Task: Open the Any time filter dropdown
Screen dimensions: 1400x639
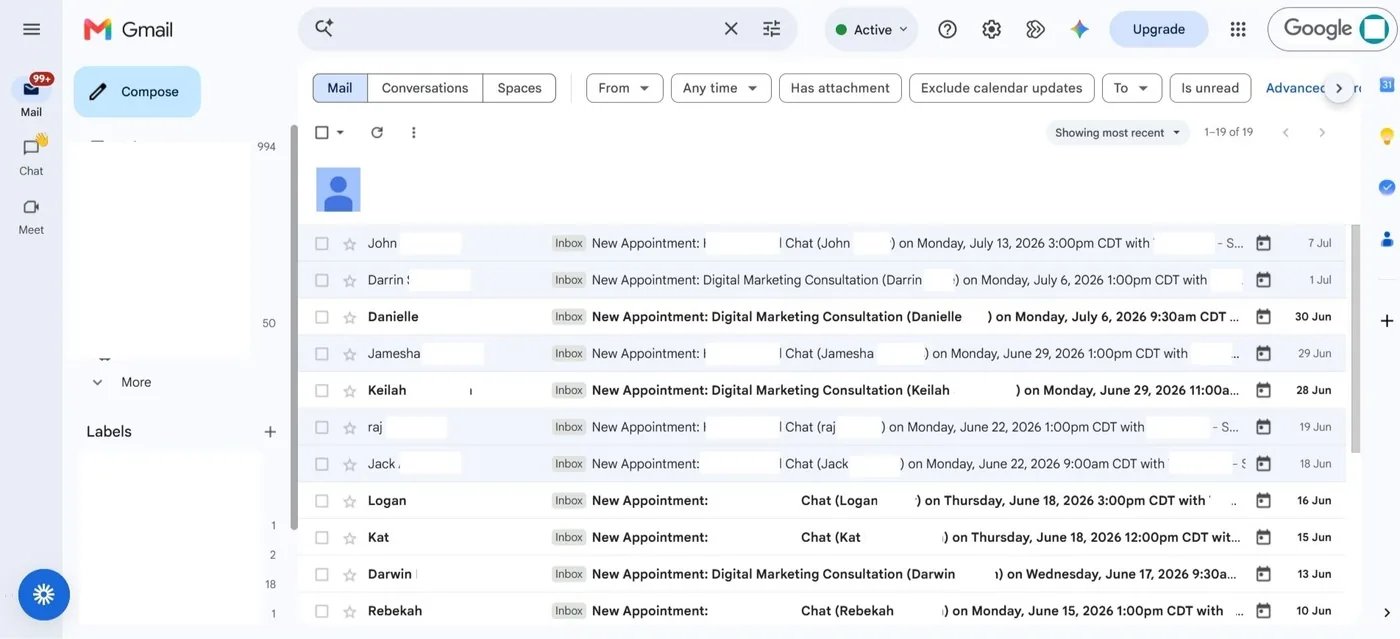Action: [721, 88]
